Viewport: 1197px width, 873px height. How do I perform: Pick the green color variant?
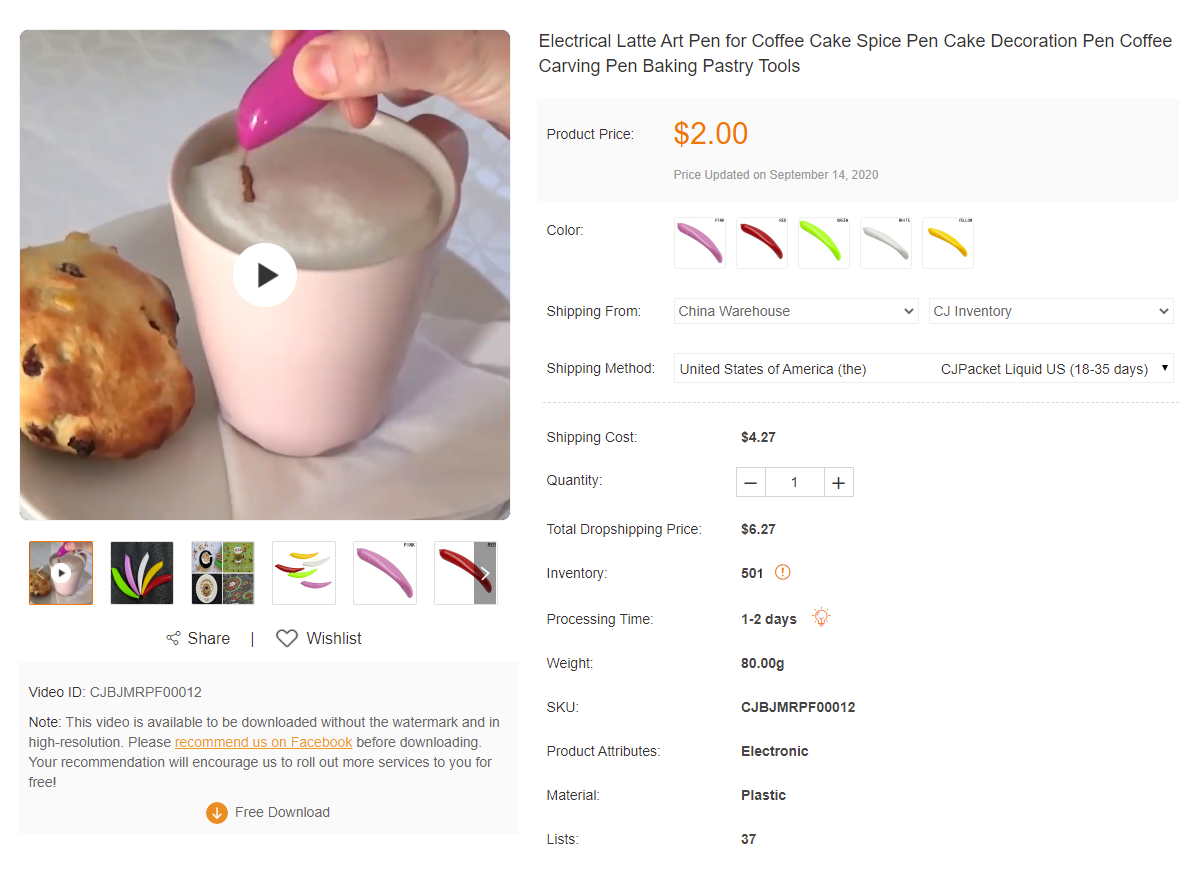click(x=824, y=243)
